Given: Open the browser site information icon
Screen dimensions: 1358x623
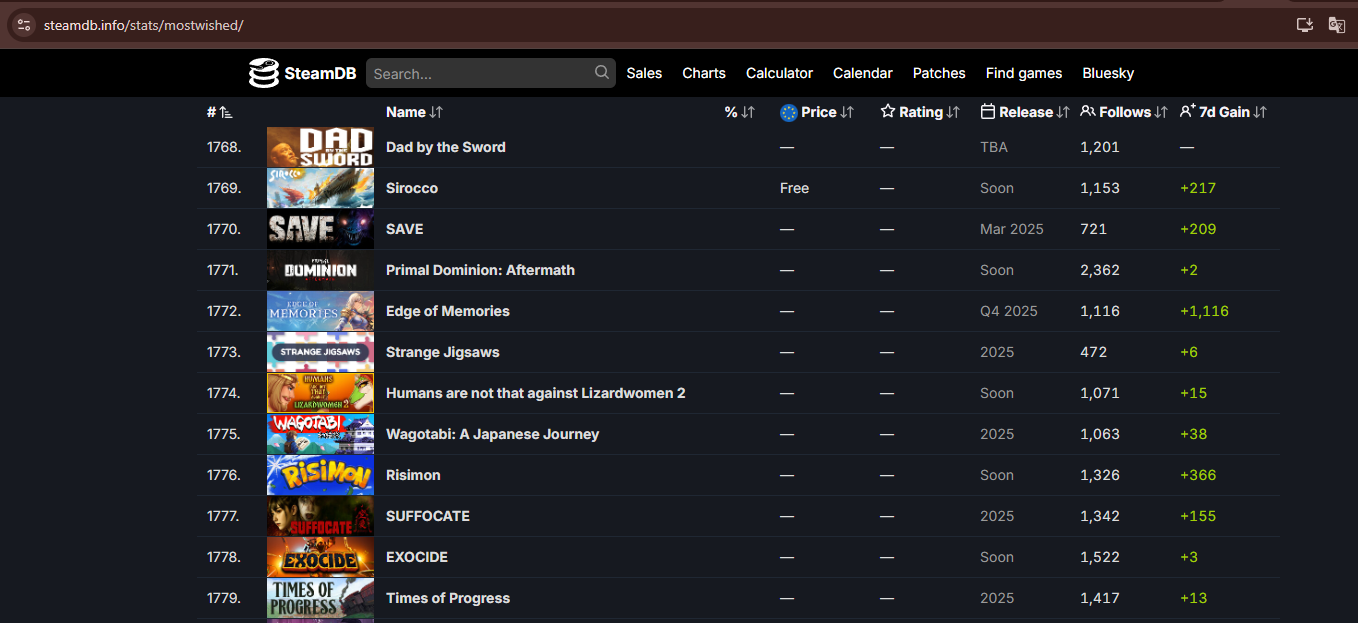Looking at the screenshot, I should pos(24,25).
